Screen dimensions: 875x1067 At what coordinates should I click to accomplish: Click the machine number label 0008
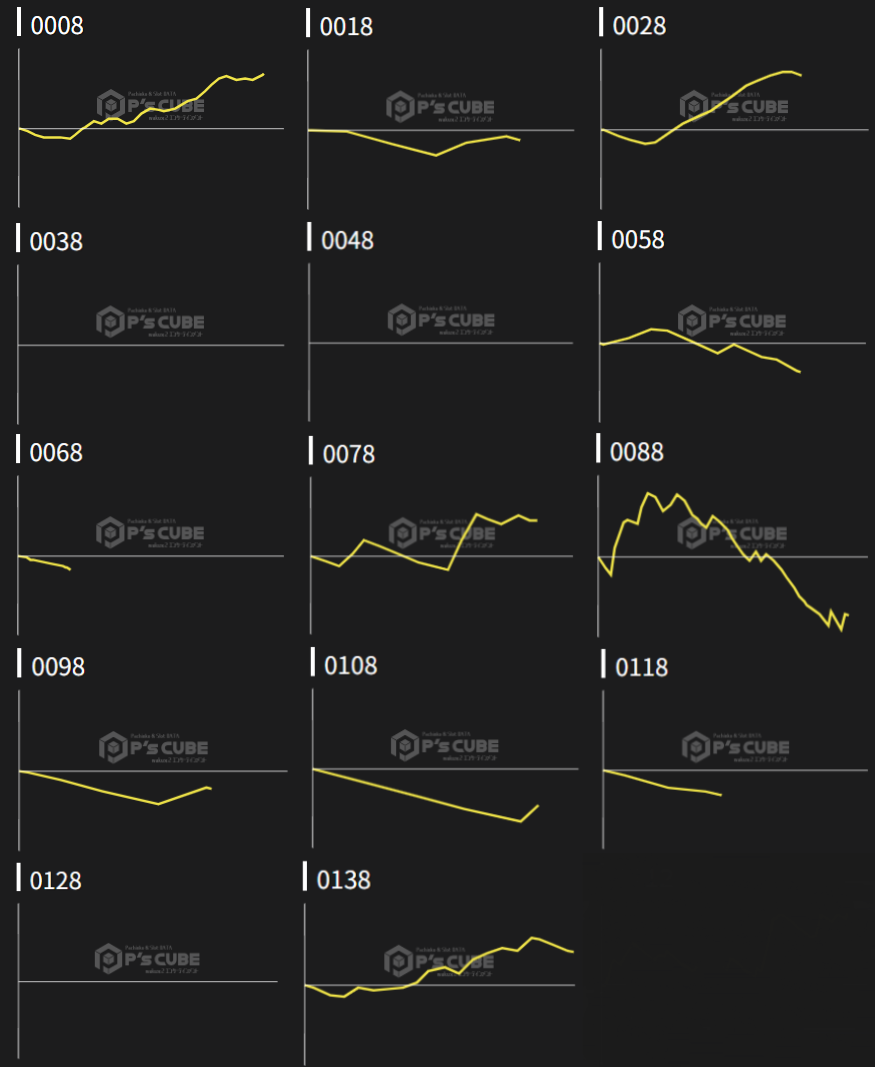57,26
